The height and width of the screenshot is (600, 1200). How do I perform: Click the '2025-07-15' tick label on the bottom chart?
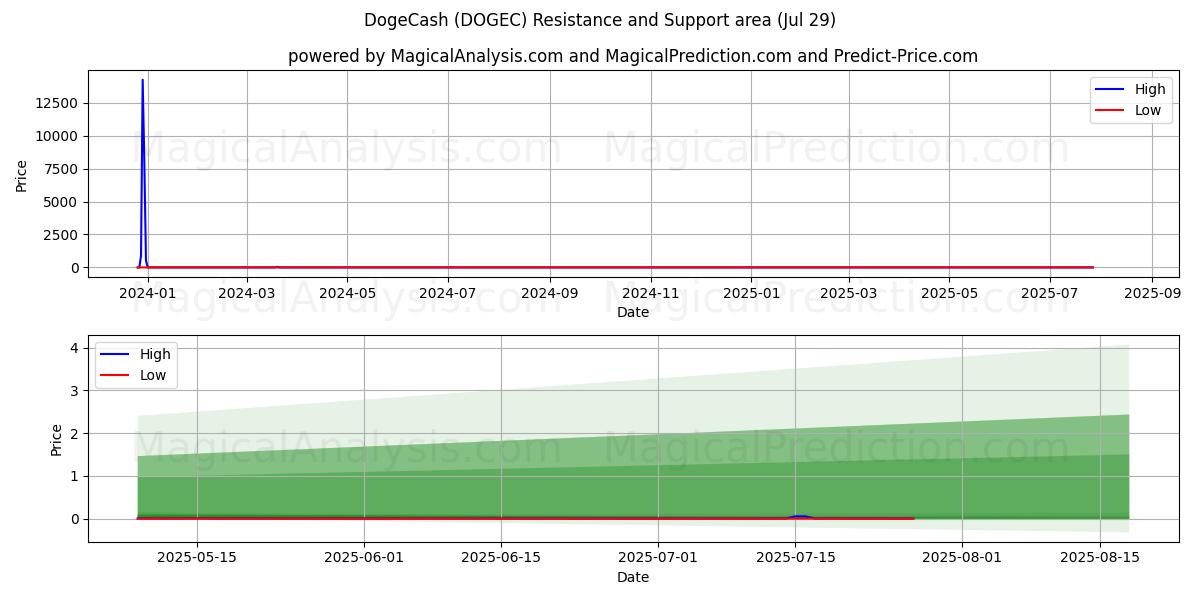point(795,559)
